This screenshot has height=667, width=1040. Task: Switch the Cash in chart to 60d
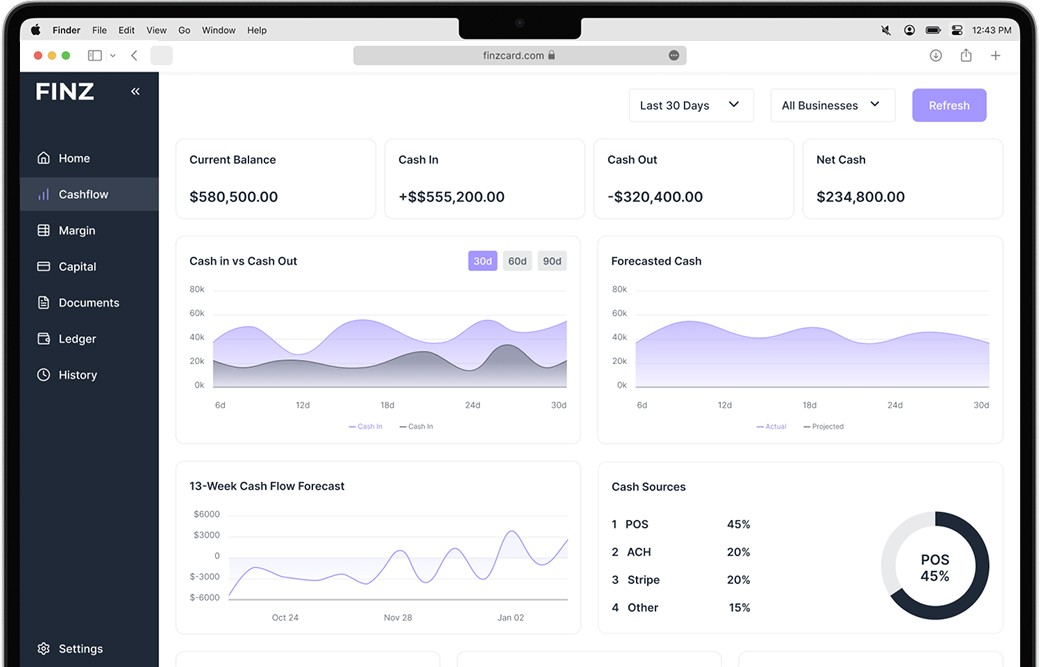517,260
